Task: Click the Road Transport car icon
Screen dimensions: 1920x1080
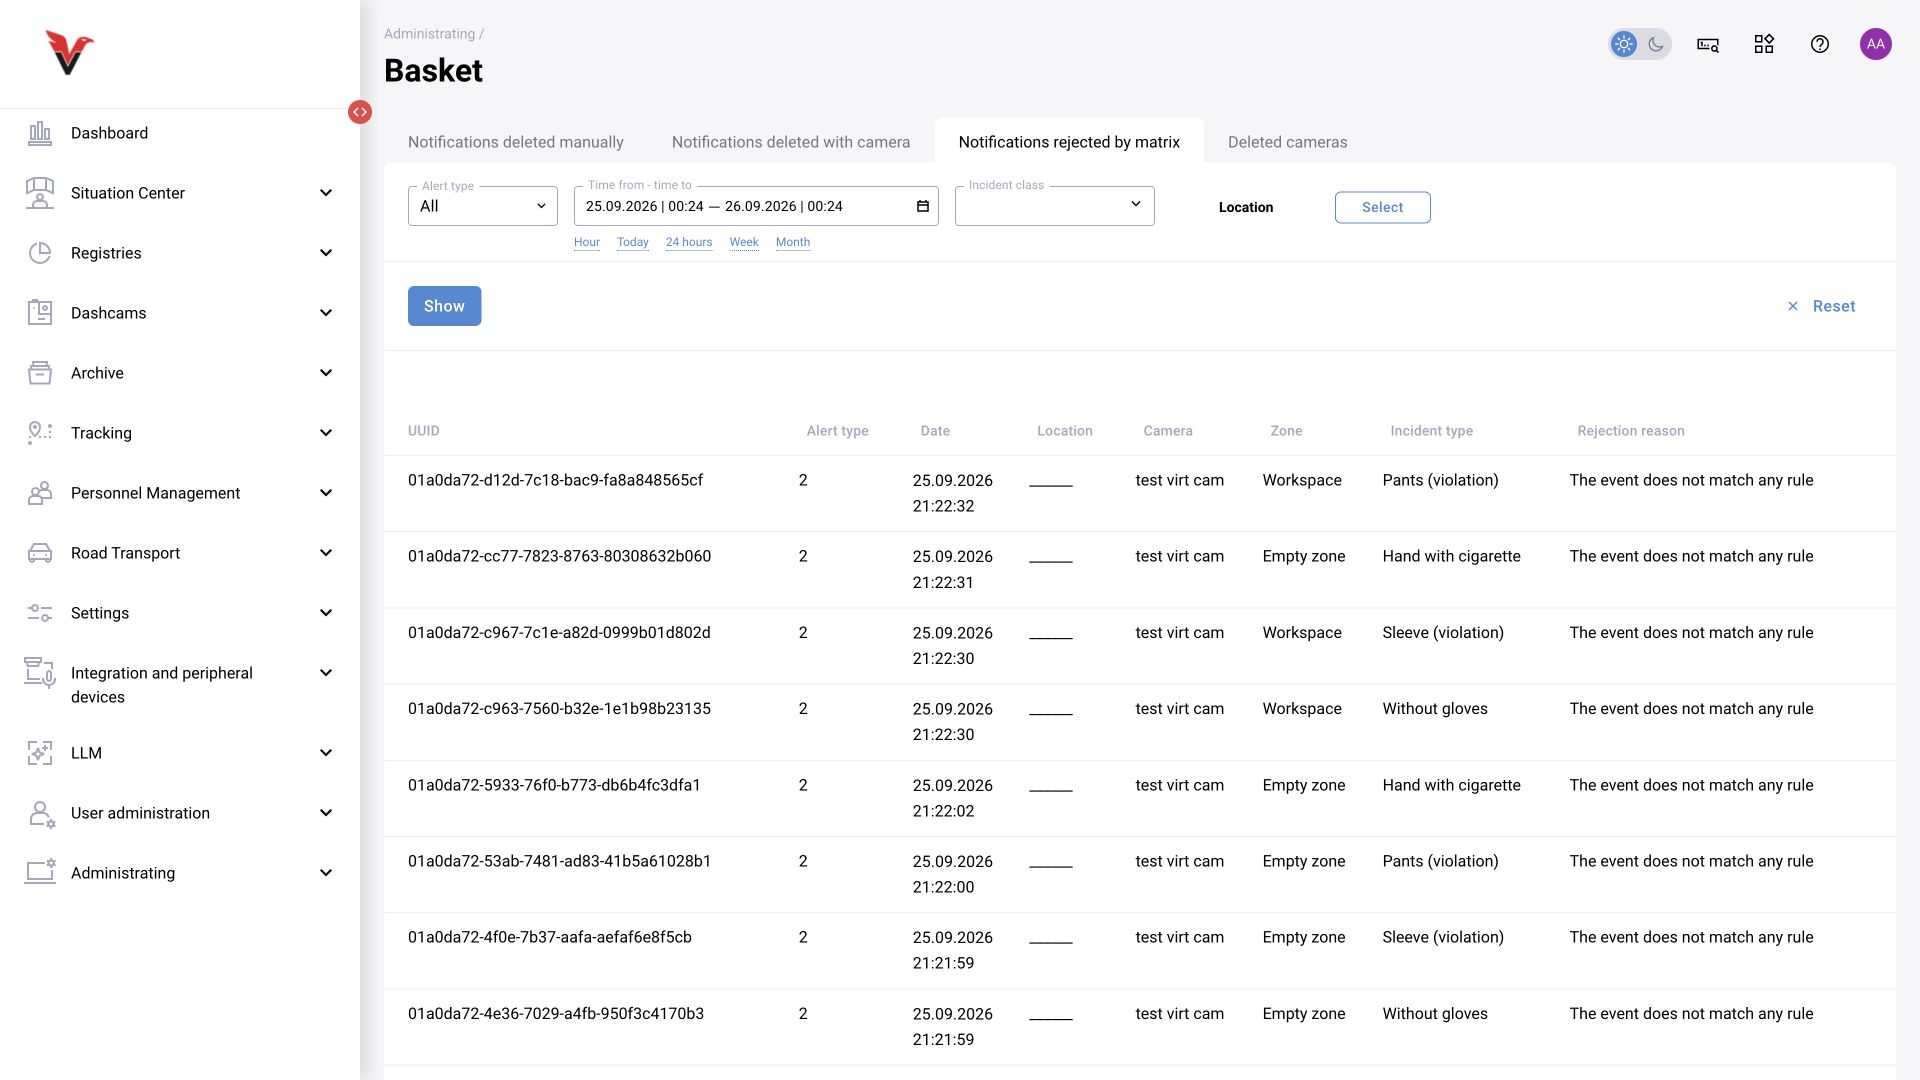Action: click(x=40, y=553)
